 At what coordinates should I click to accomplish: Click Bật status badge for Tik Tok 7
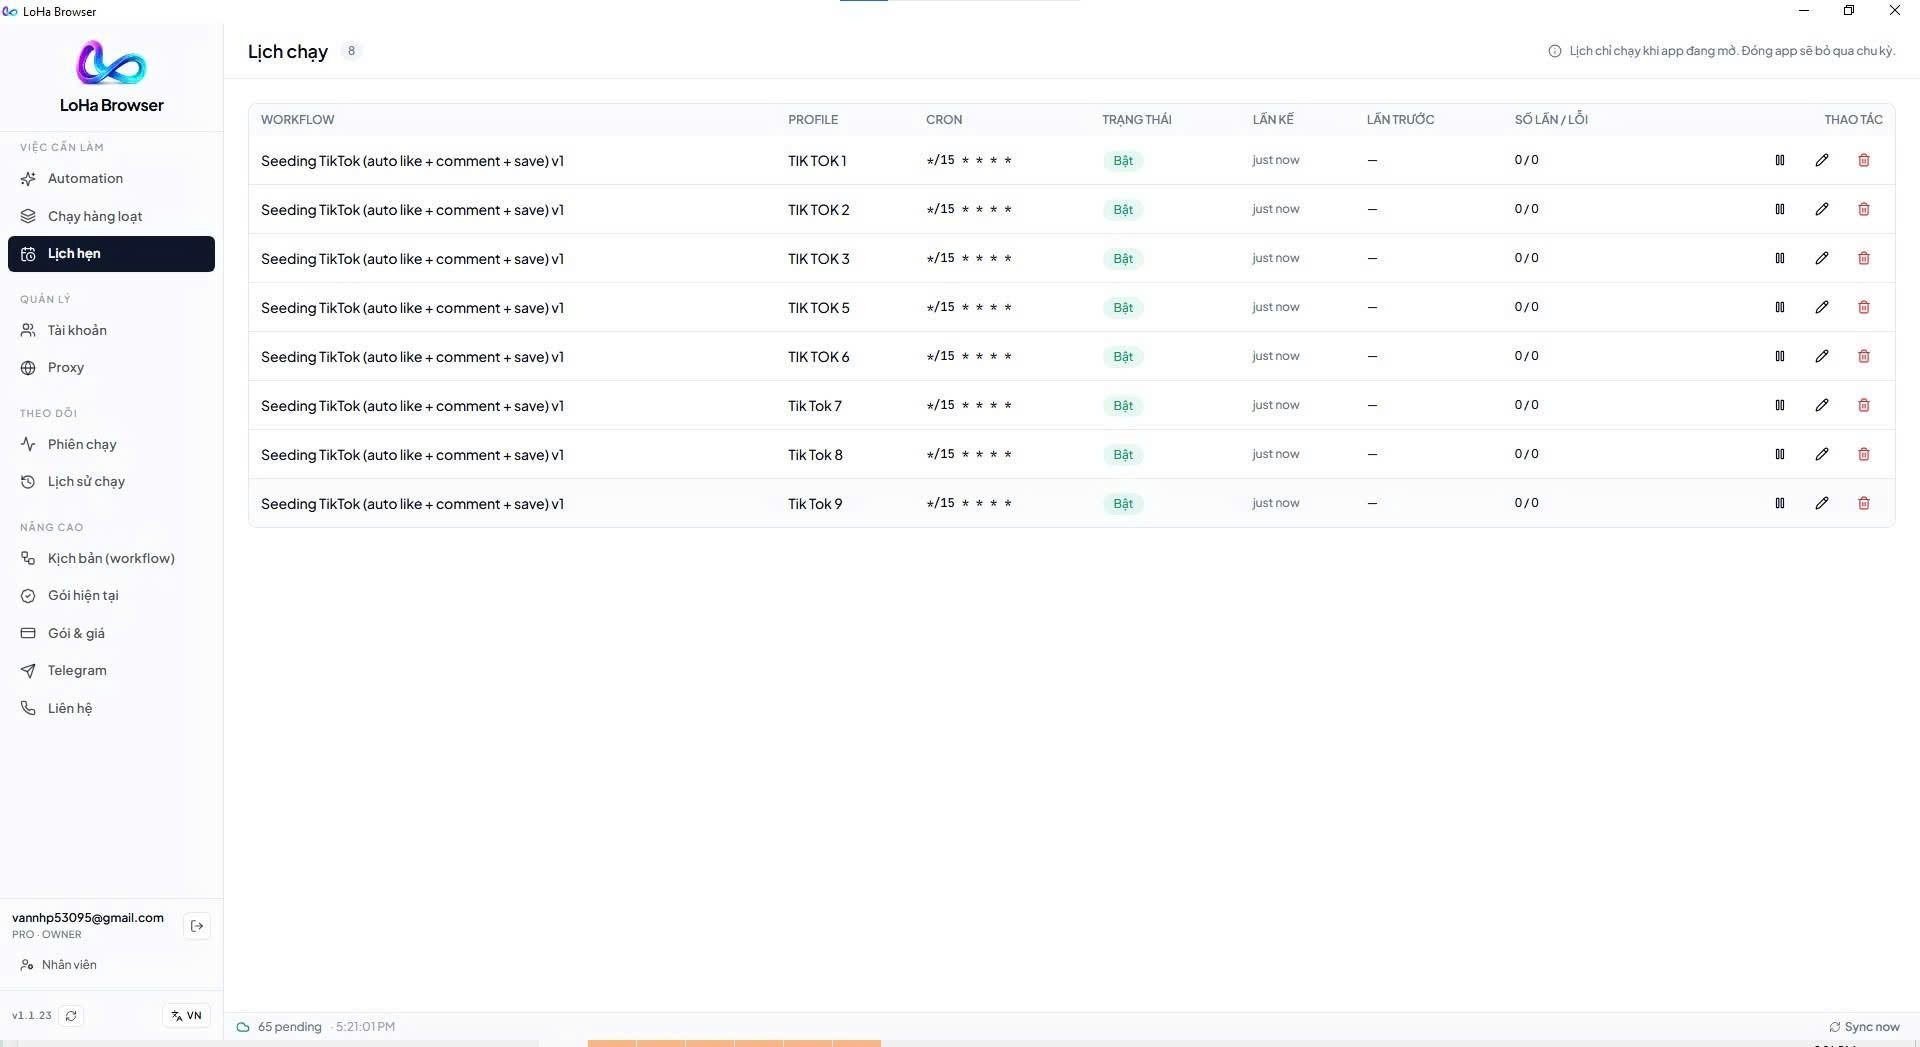pos(1123,405)
